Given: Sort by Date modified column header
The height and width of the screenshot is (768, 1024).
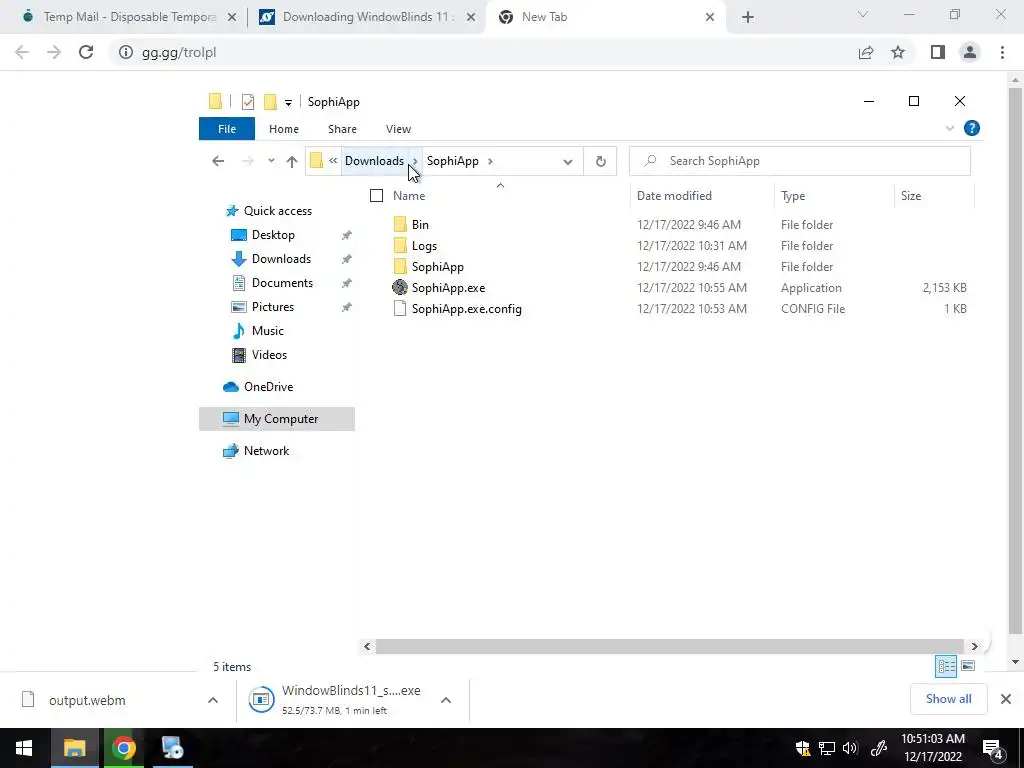Looking at the screenshot, I should (674, 196).
